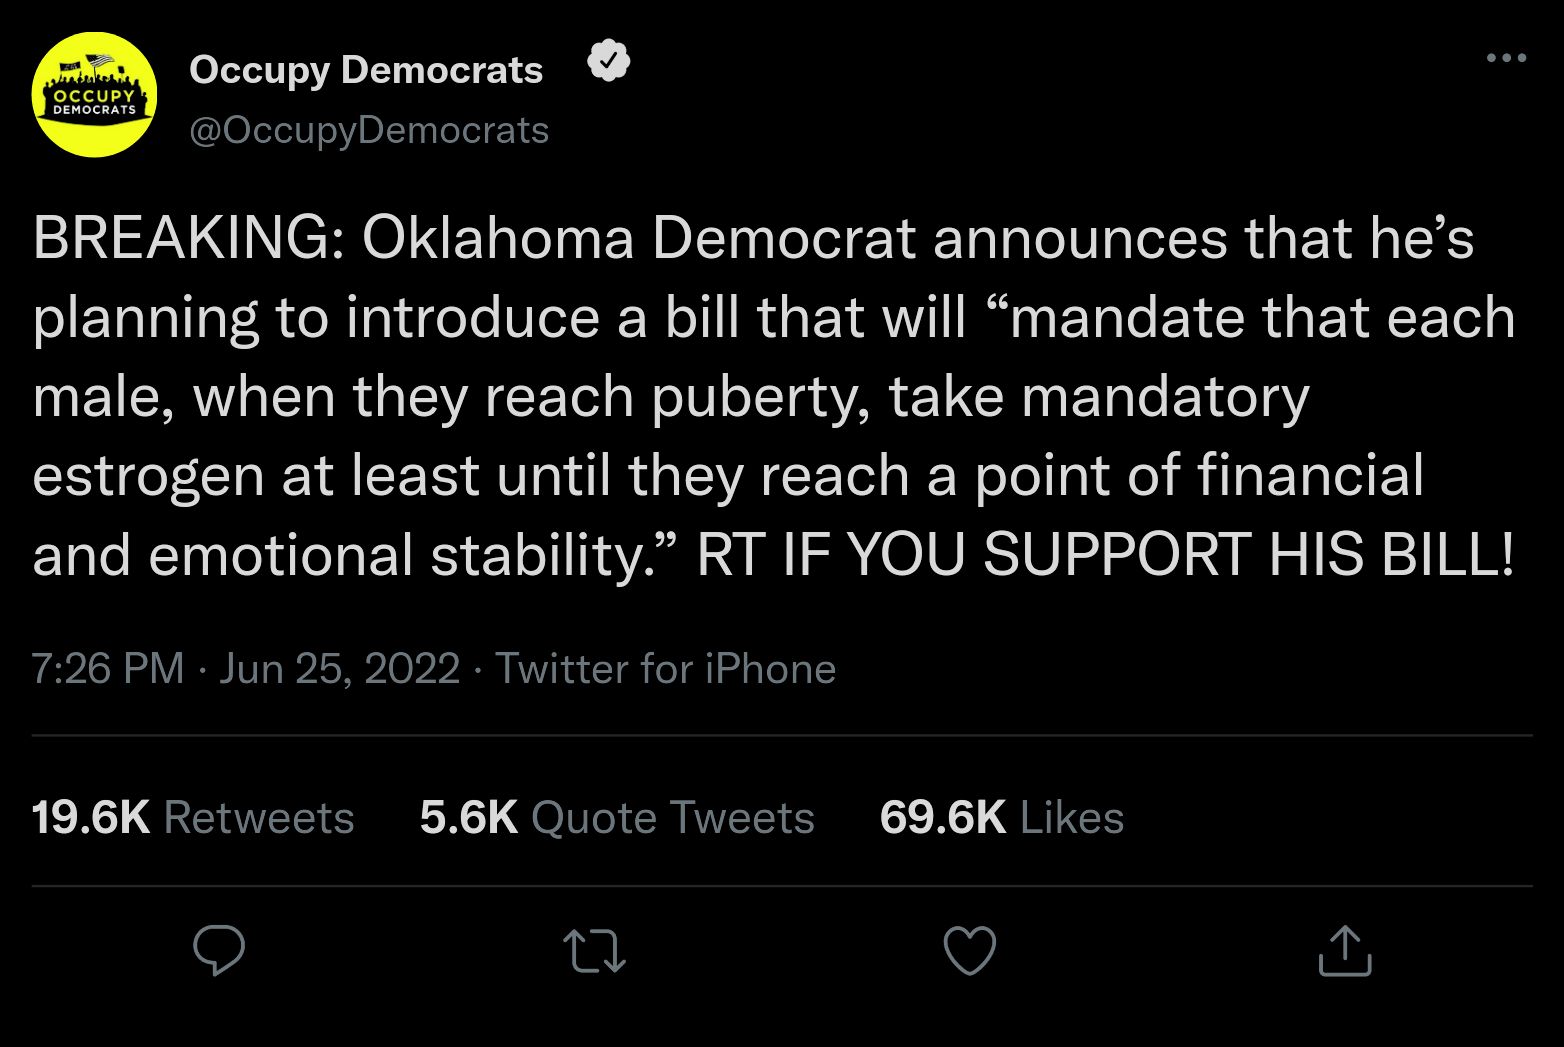Retweet using the retweet arrows icon
Viewport: 1564px width, 1047px height.
click(594, 950)
